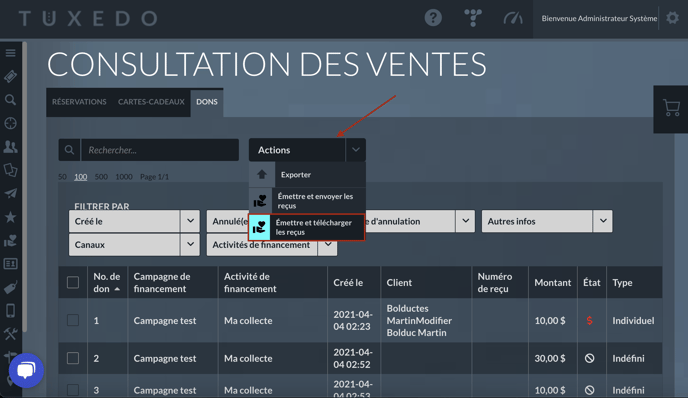Open the network nodes icon in header

click(473, 18)
